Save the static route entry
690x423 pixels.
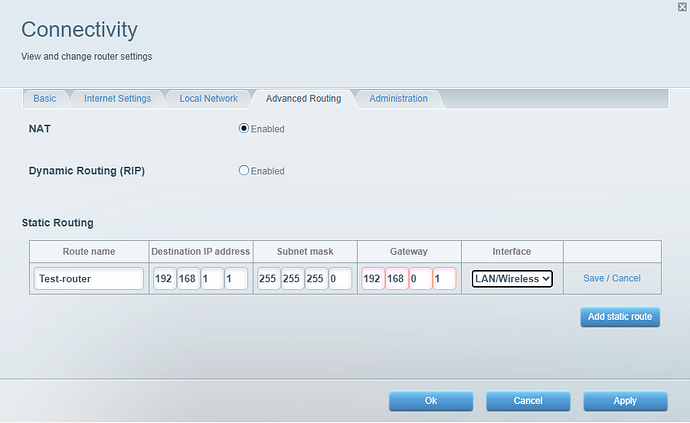coord(594,278)
